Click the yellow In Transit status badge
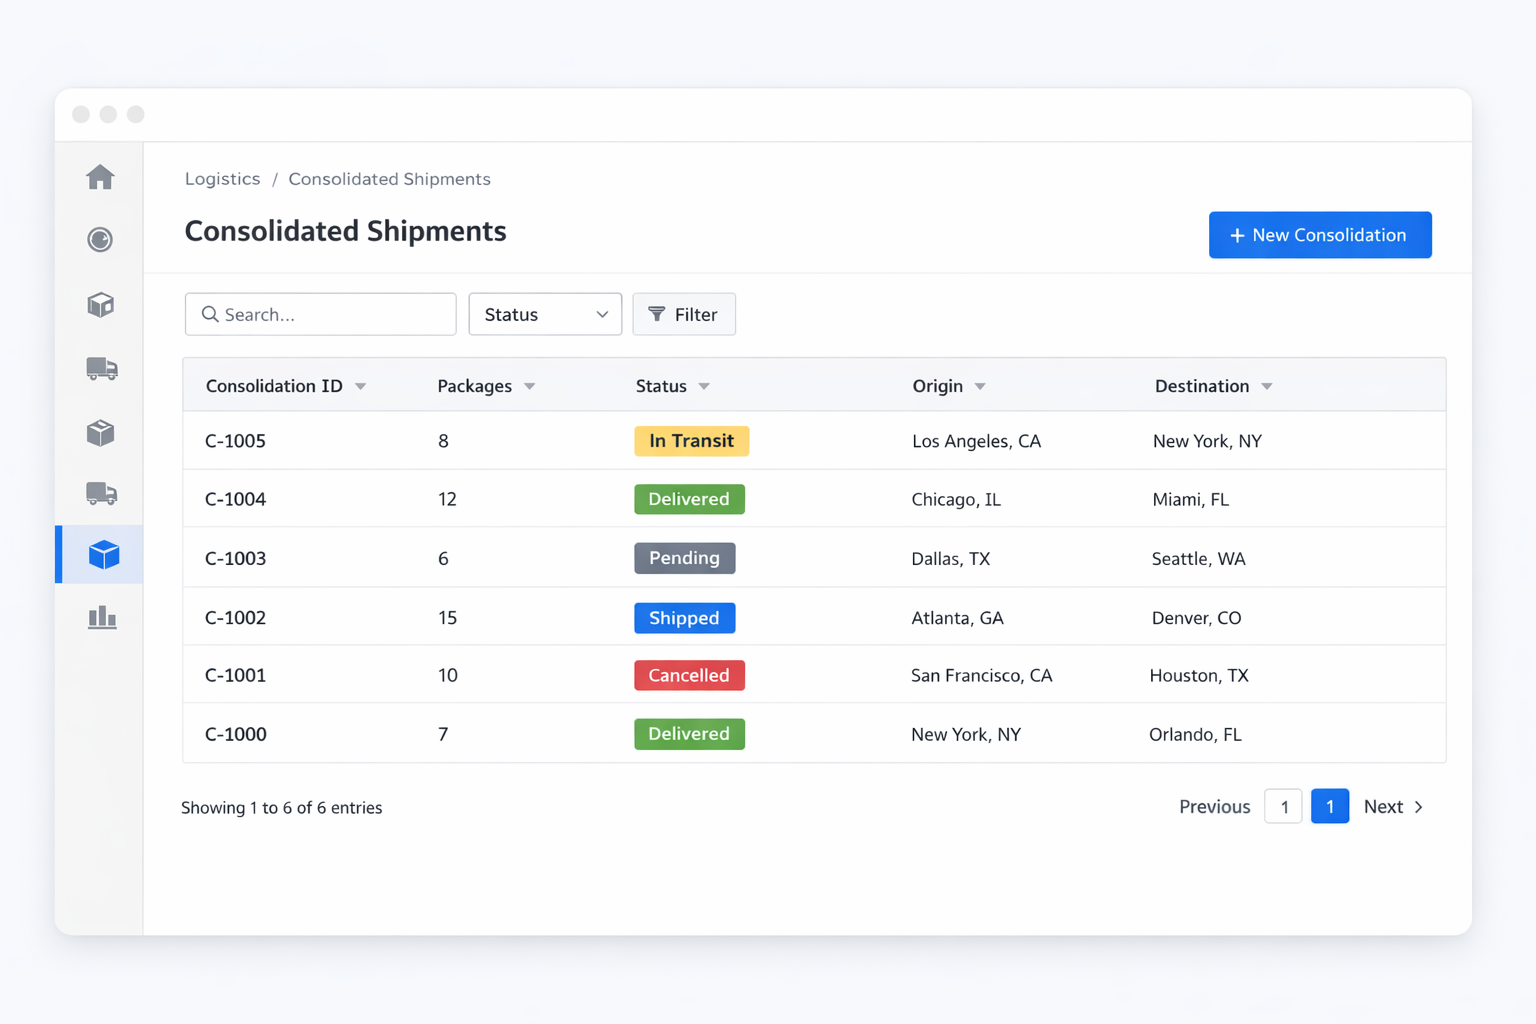1536x1024 pixels. pyautogui.click(x=691, y=441)
